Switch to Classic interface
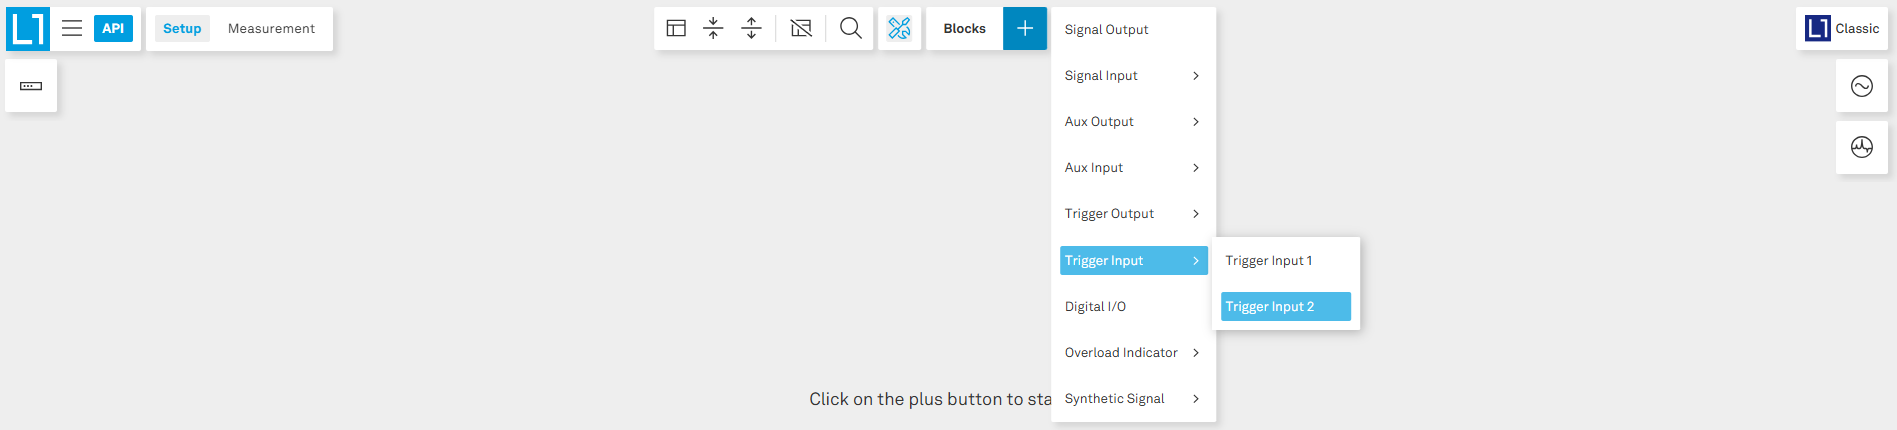 (x=1842, y=28)
